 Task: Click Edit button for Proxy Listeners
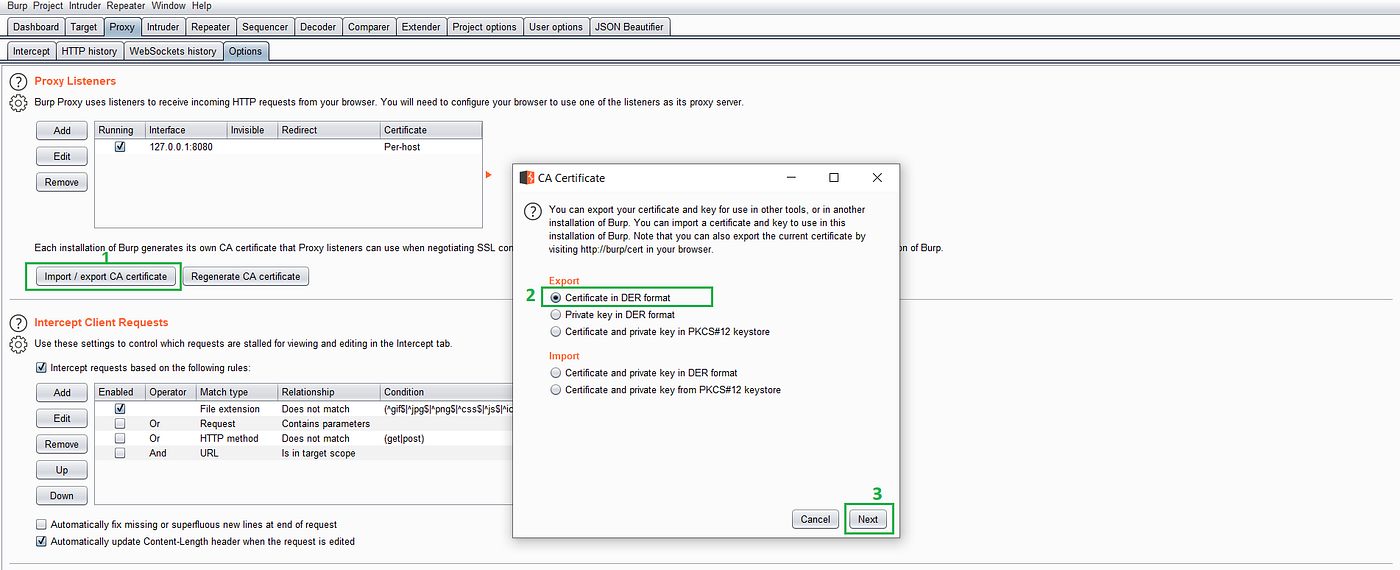tap(62, 157)
